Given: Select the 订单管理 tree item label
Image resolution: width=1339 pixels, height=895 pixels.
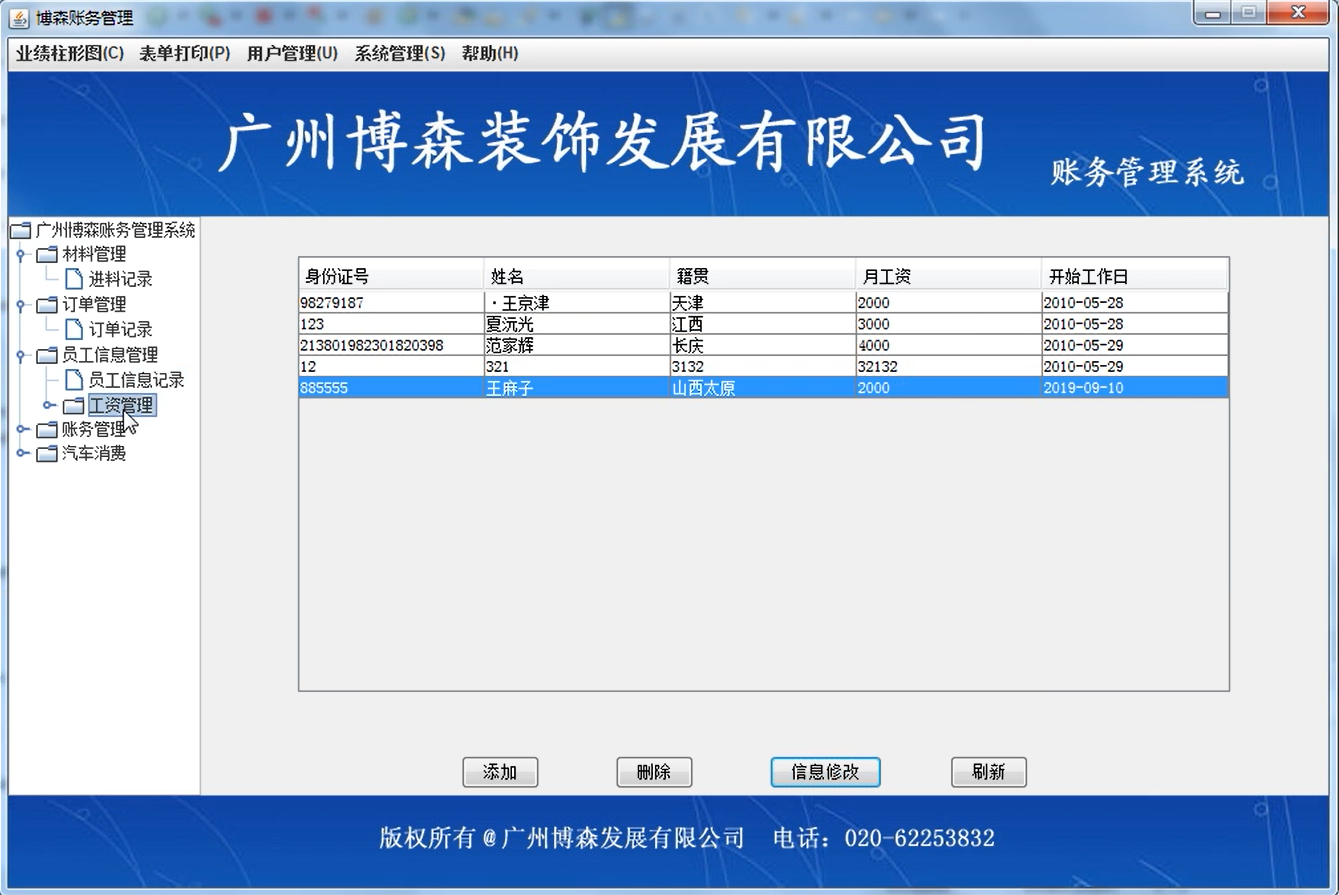Looking at the screenshot, I should point(94,305).
